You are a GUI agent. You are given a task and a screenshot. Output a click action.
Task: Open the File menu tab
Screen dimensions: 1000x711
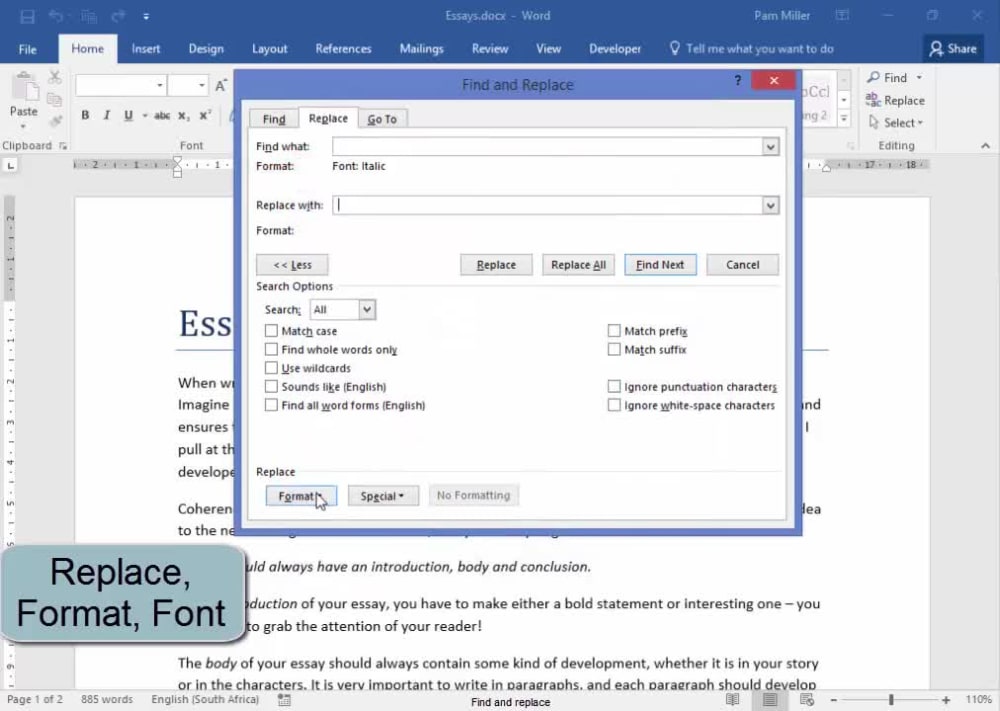click(x=27, y=49)
